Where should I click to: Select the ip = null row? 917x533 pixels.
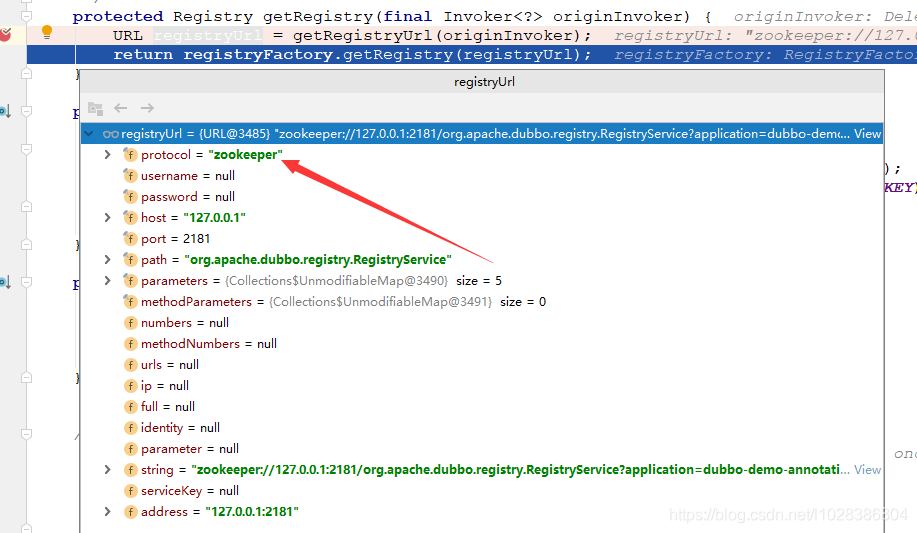tap(482, 386)
